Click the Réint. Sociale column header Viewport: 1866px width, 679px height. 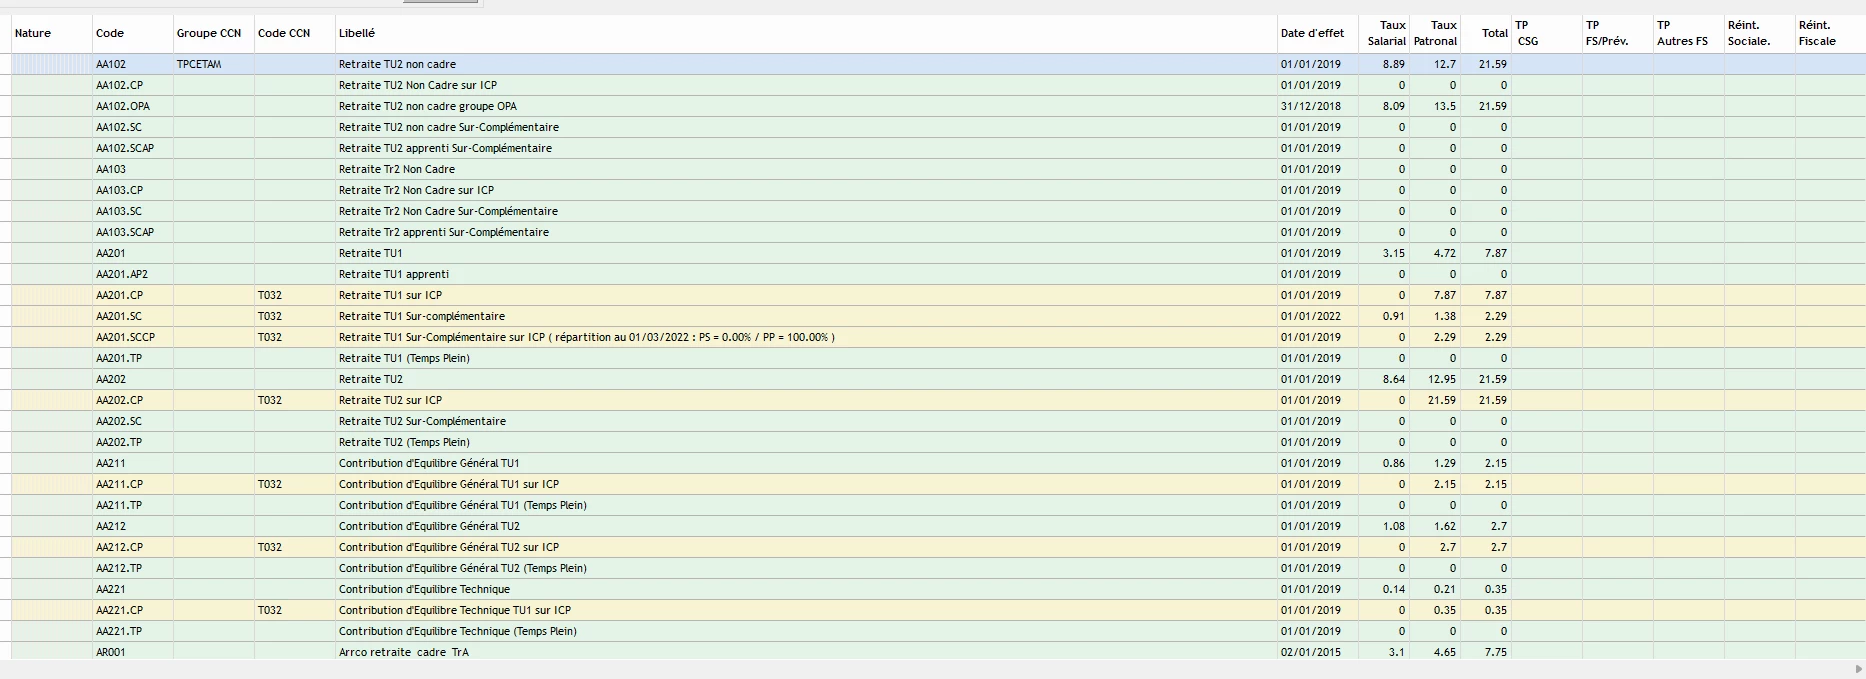tap(1759, 33)
